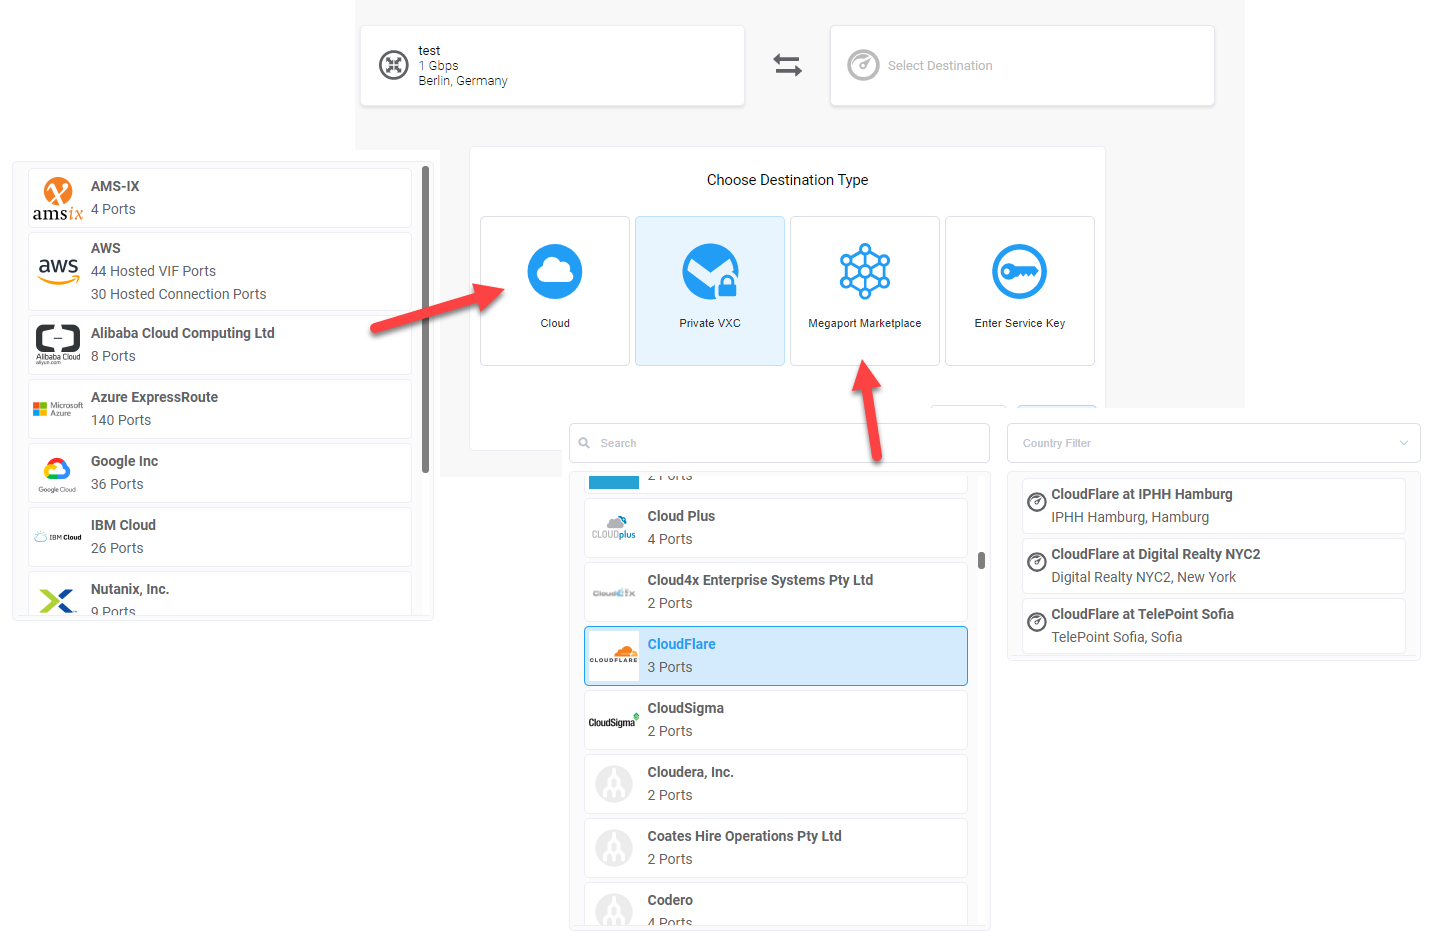1430x949 pixels.
Task: Select the Azure ExpressRoute 140 Ports row
Action: (220, 409)
